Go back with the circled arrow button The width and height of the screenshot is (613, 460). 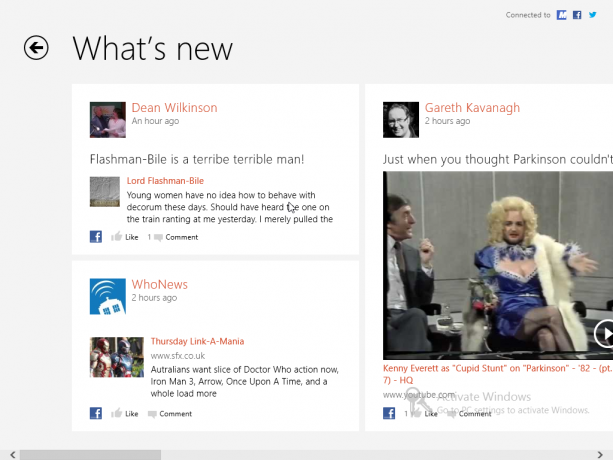tap(36, 48)
